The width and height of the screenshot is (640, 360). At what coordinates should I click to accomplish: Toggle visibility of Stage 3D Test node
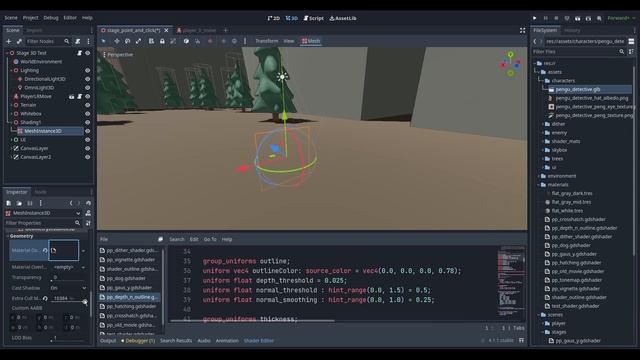[87, 53]
